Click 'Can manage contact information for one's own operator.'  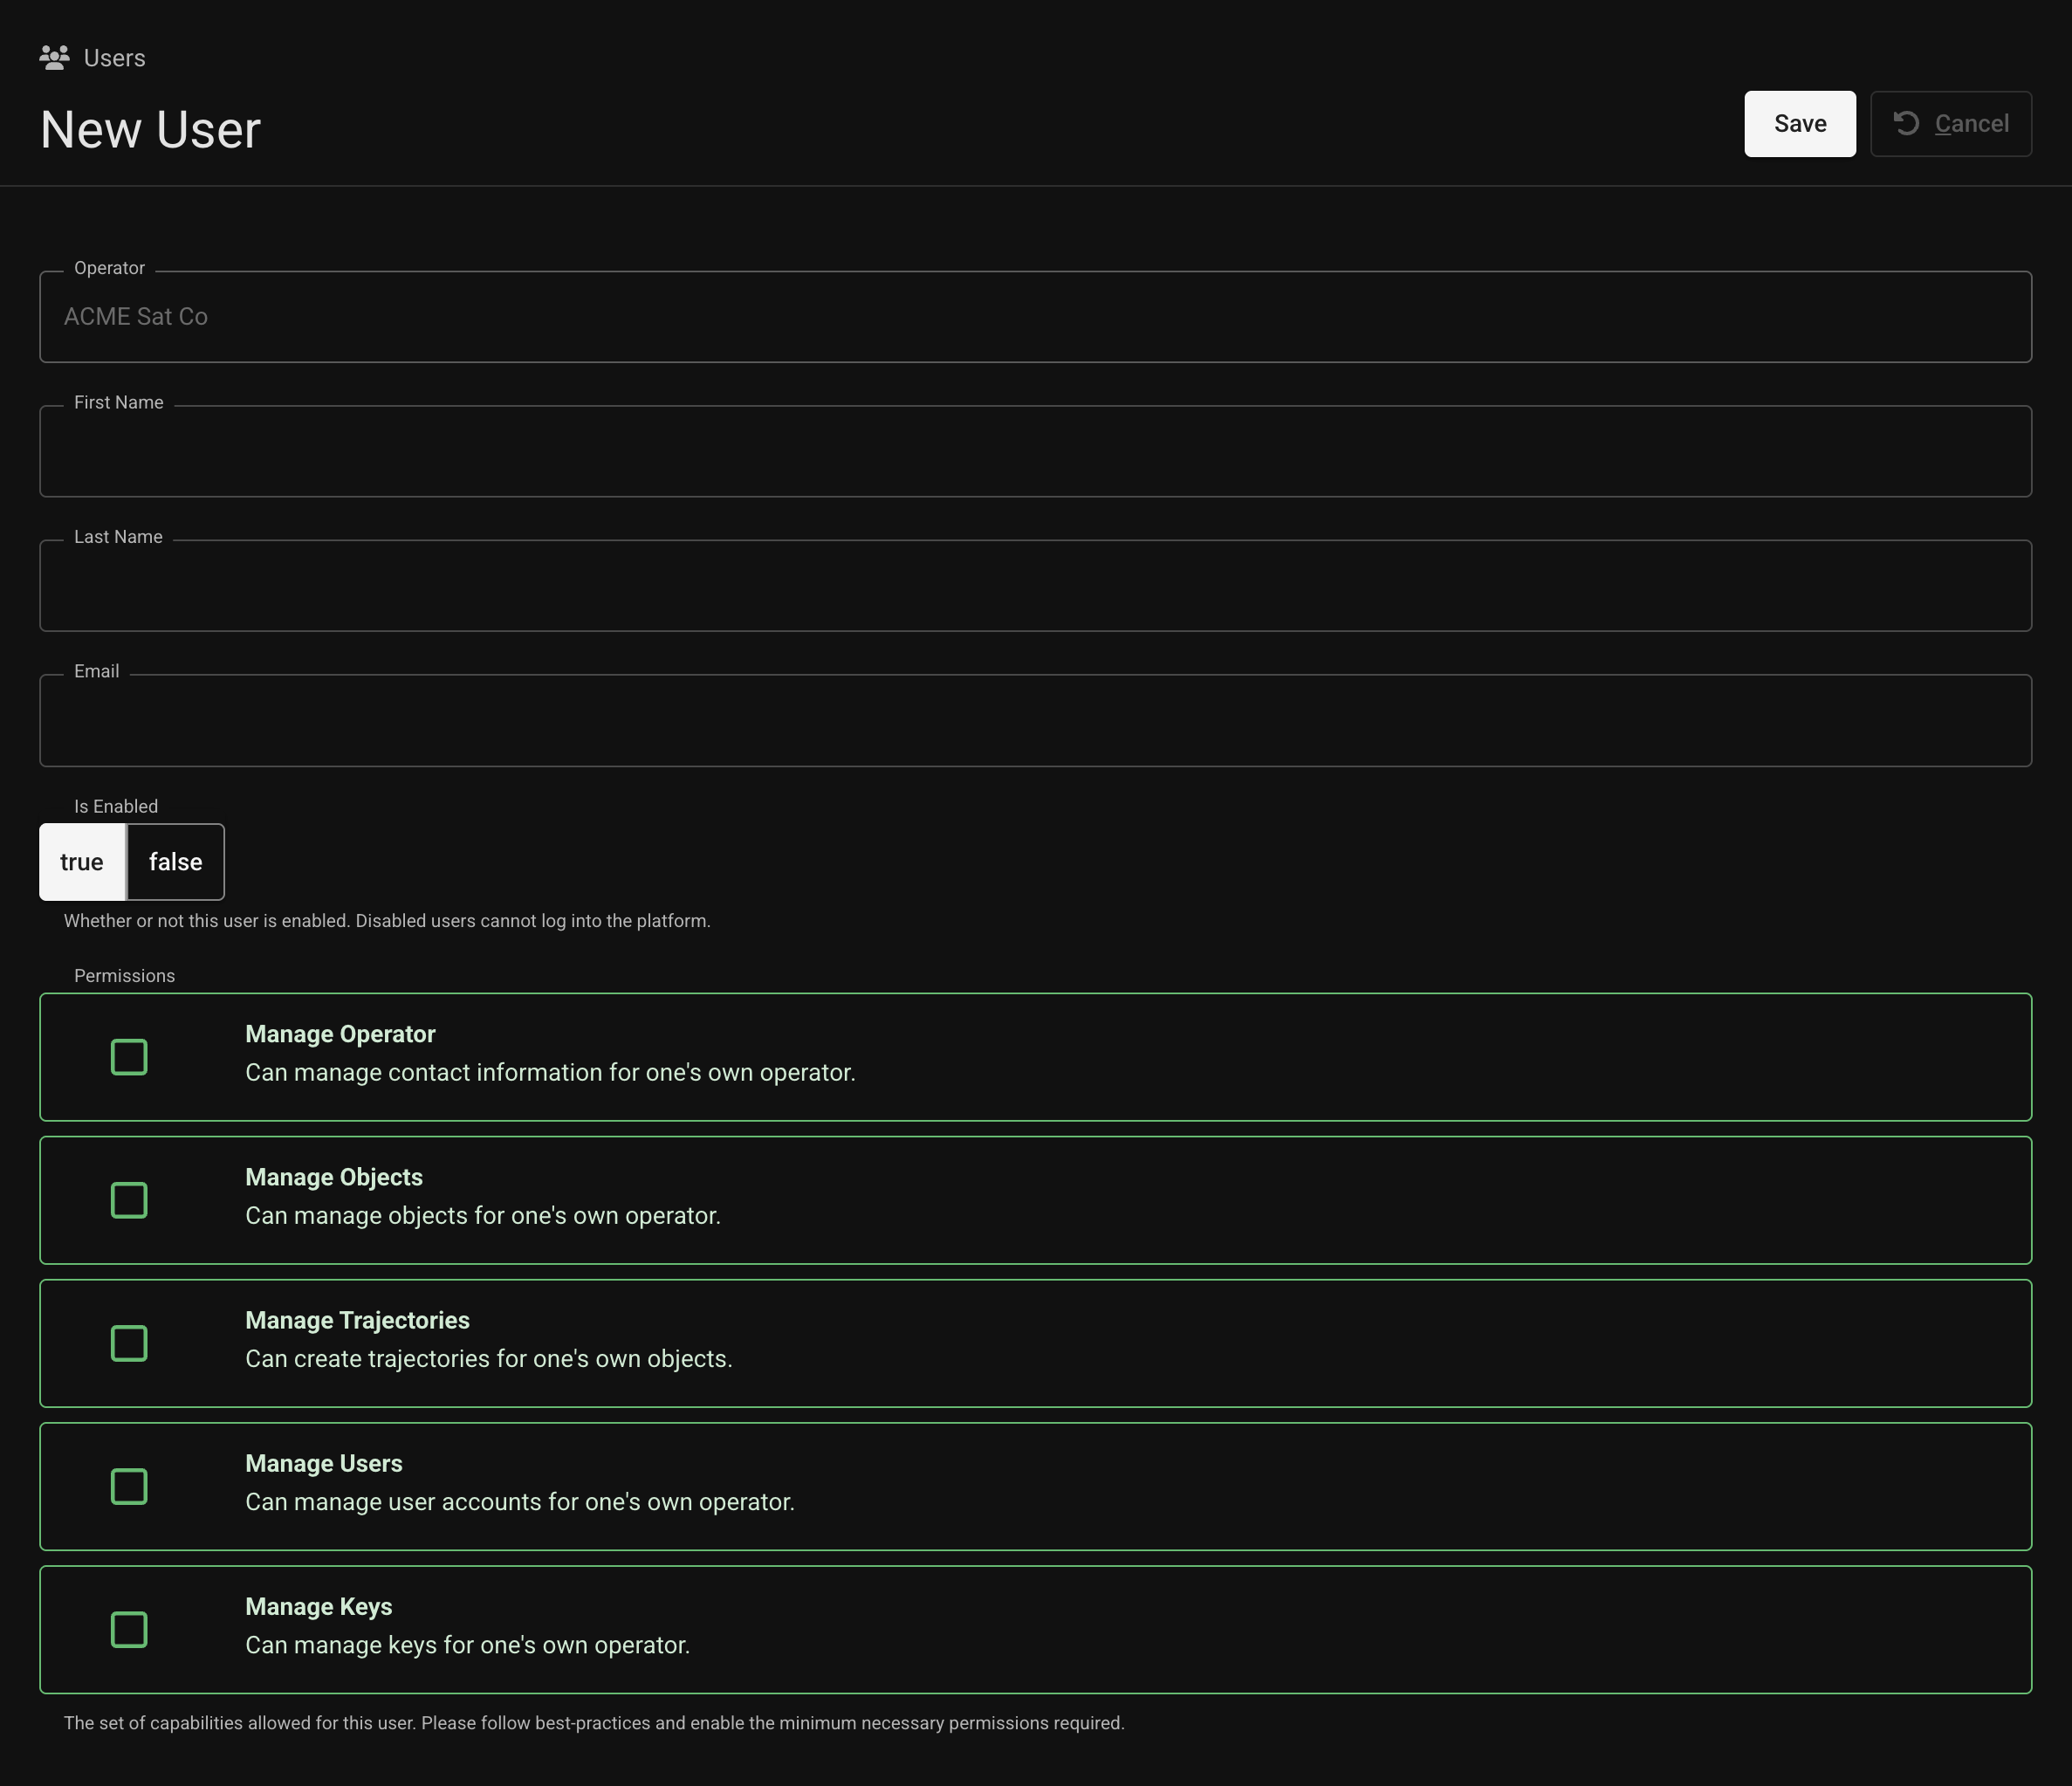(x=550, y=1073)
